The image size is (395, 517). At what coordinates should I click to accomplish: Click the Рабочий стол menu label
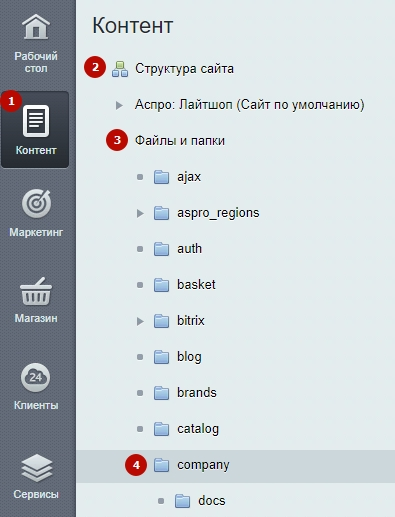tap(36, 62)
